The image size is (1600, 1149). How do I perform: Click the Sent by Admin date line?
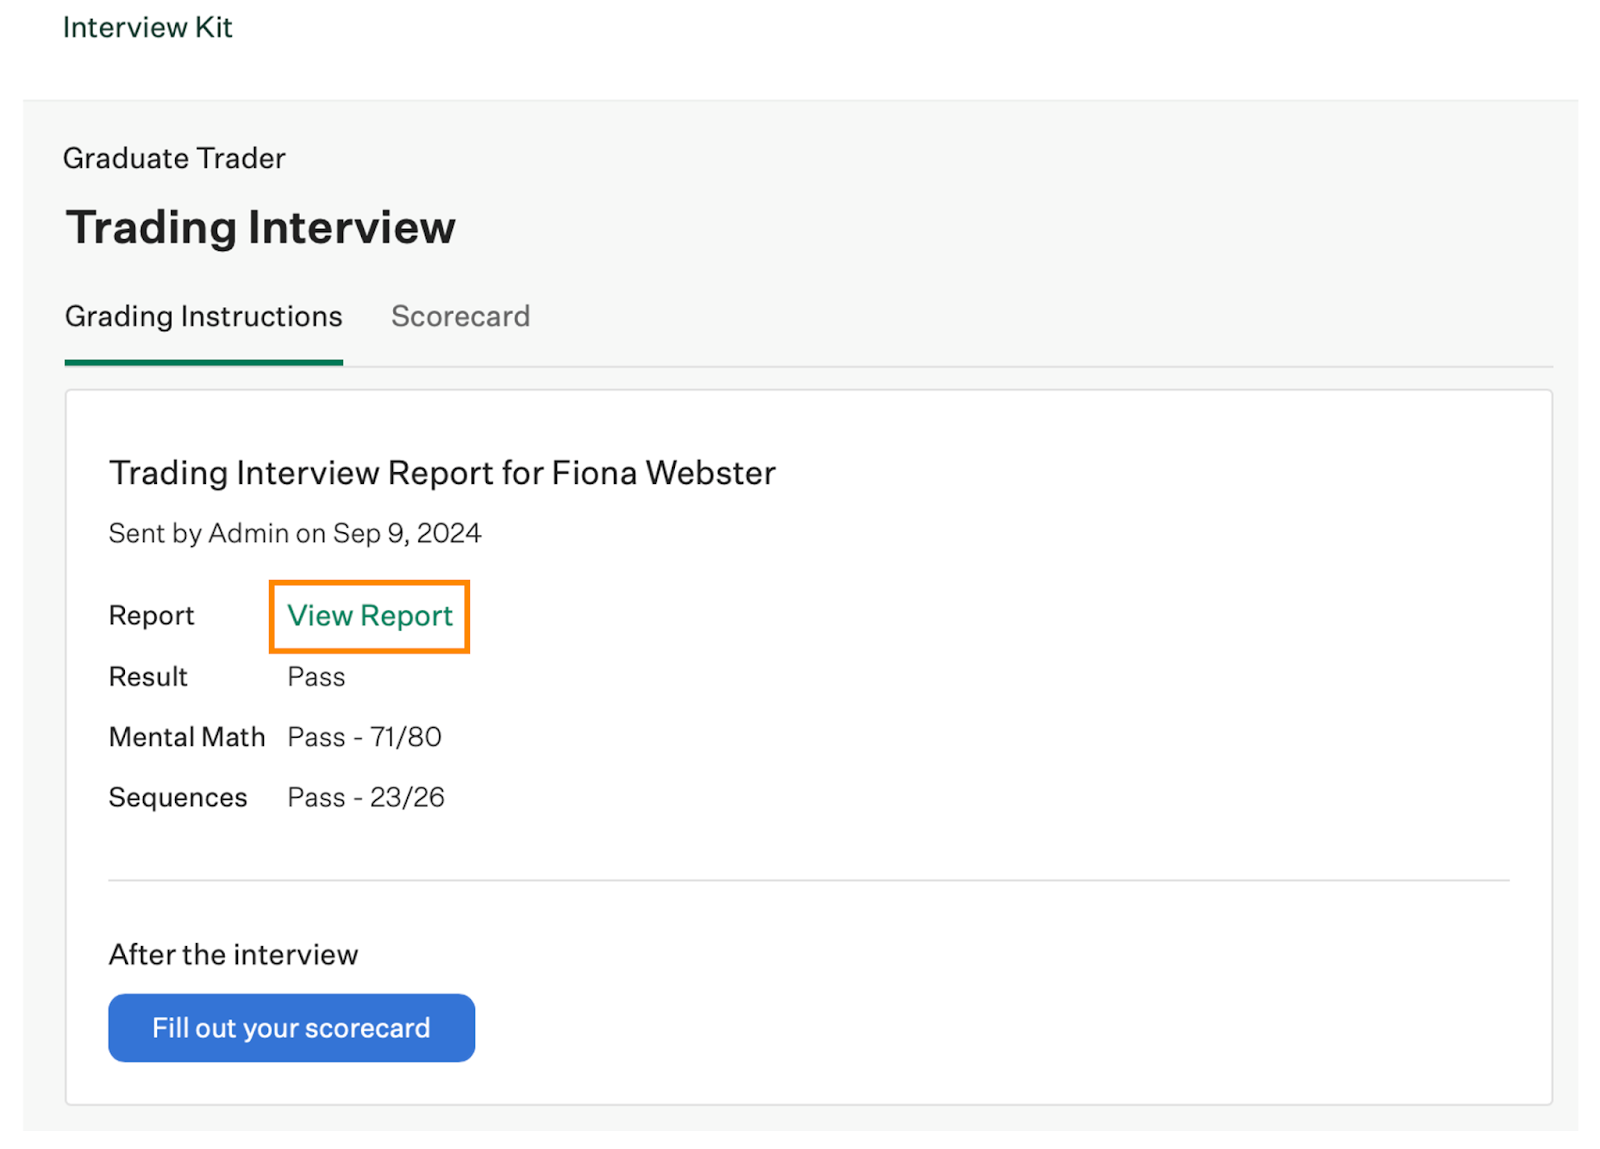click(x=294, y=533)
